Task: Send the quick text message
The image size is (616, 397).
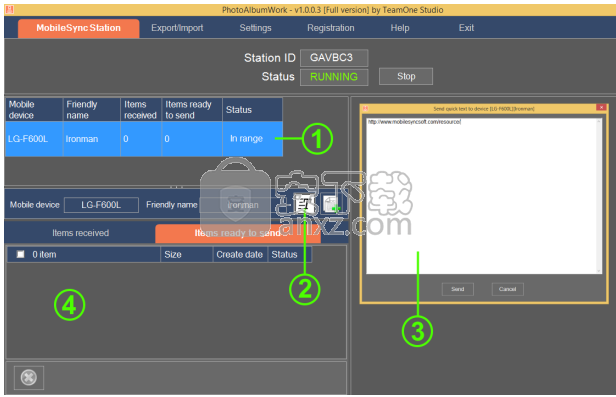Action: [x=458, y=289]
